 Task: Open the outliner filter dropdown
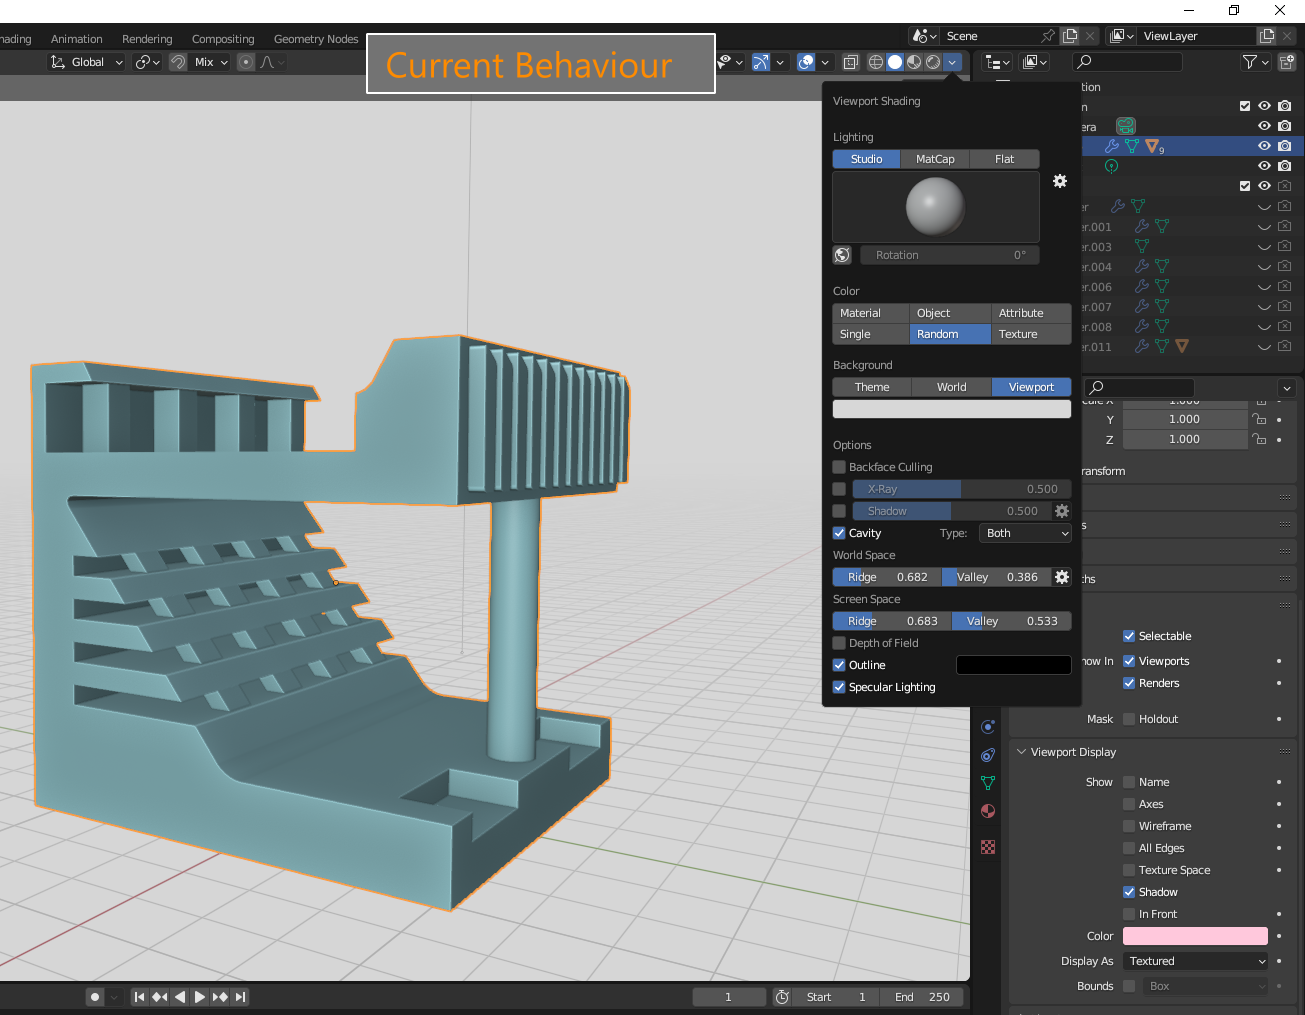coord(1255,62)
